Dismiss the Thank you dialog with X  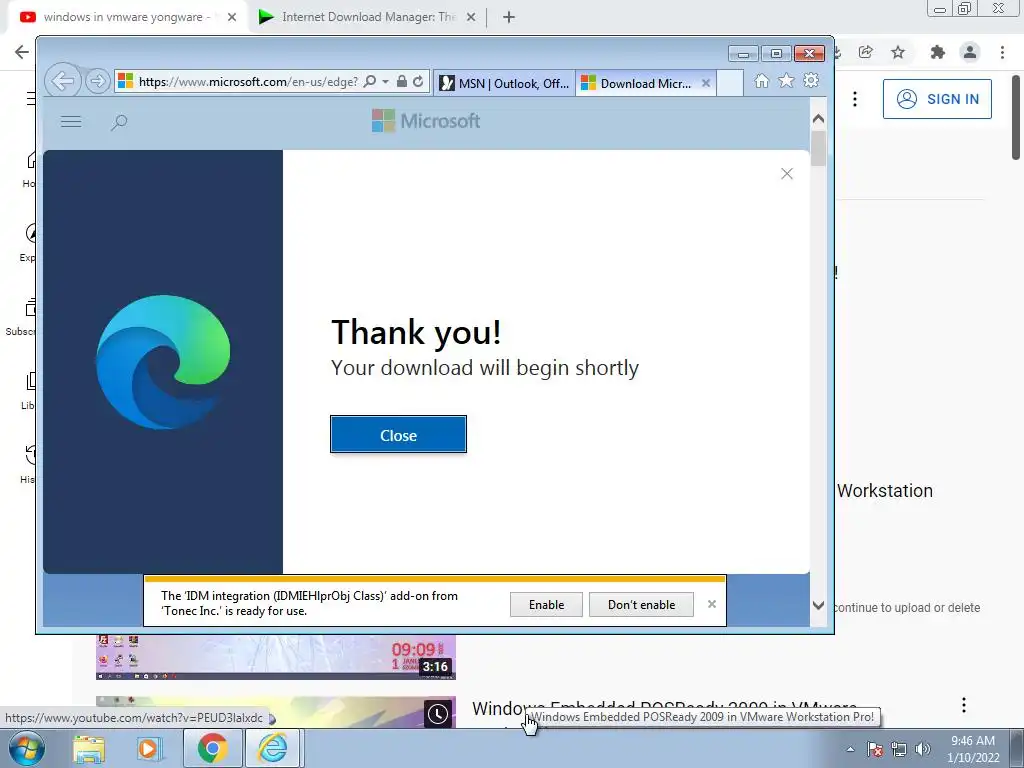coord(787,174)
